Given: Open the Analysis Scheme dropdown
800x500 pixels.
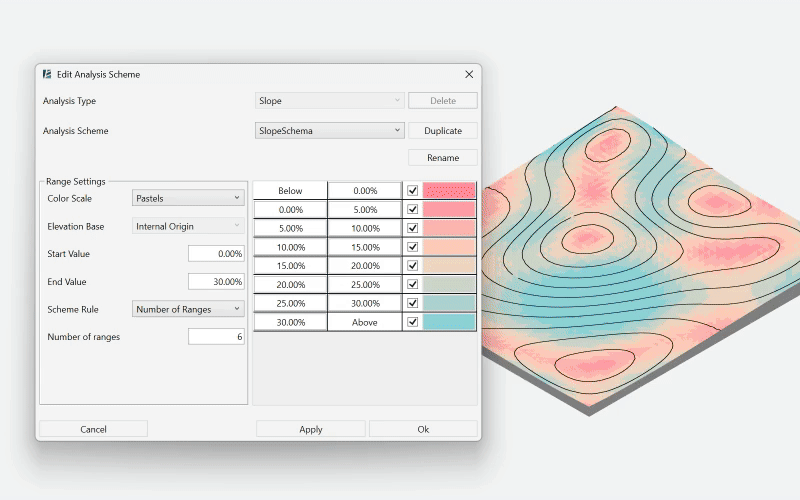Looking at the screenshot, I should [x=329, y=130].
